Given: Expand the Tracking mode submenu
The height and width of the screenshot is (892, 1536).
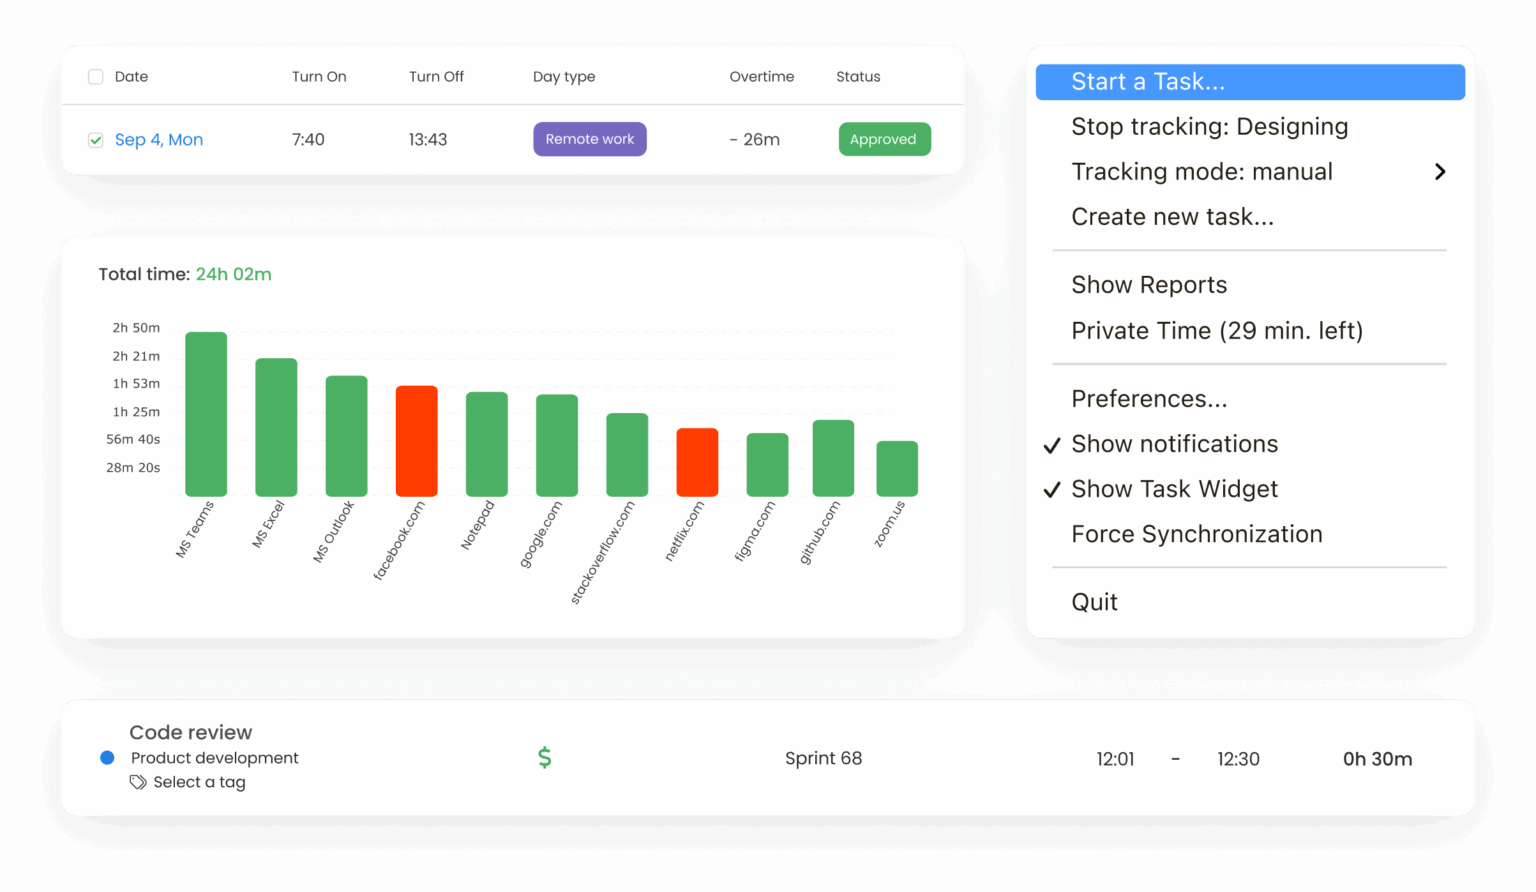Looking at the screenshot, I should (1440, 171).
